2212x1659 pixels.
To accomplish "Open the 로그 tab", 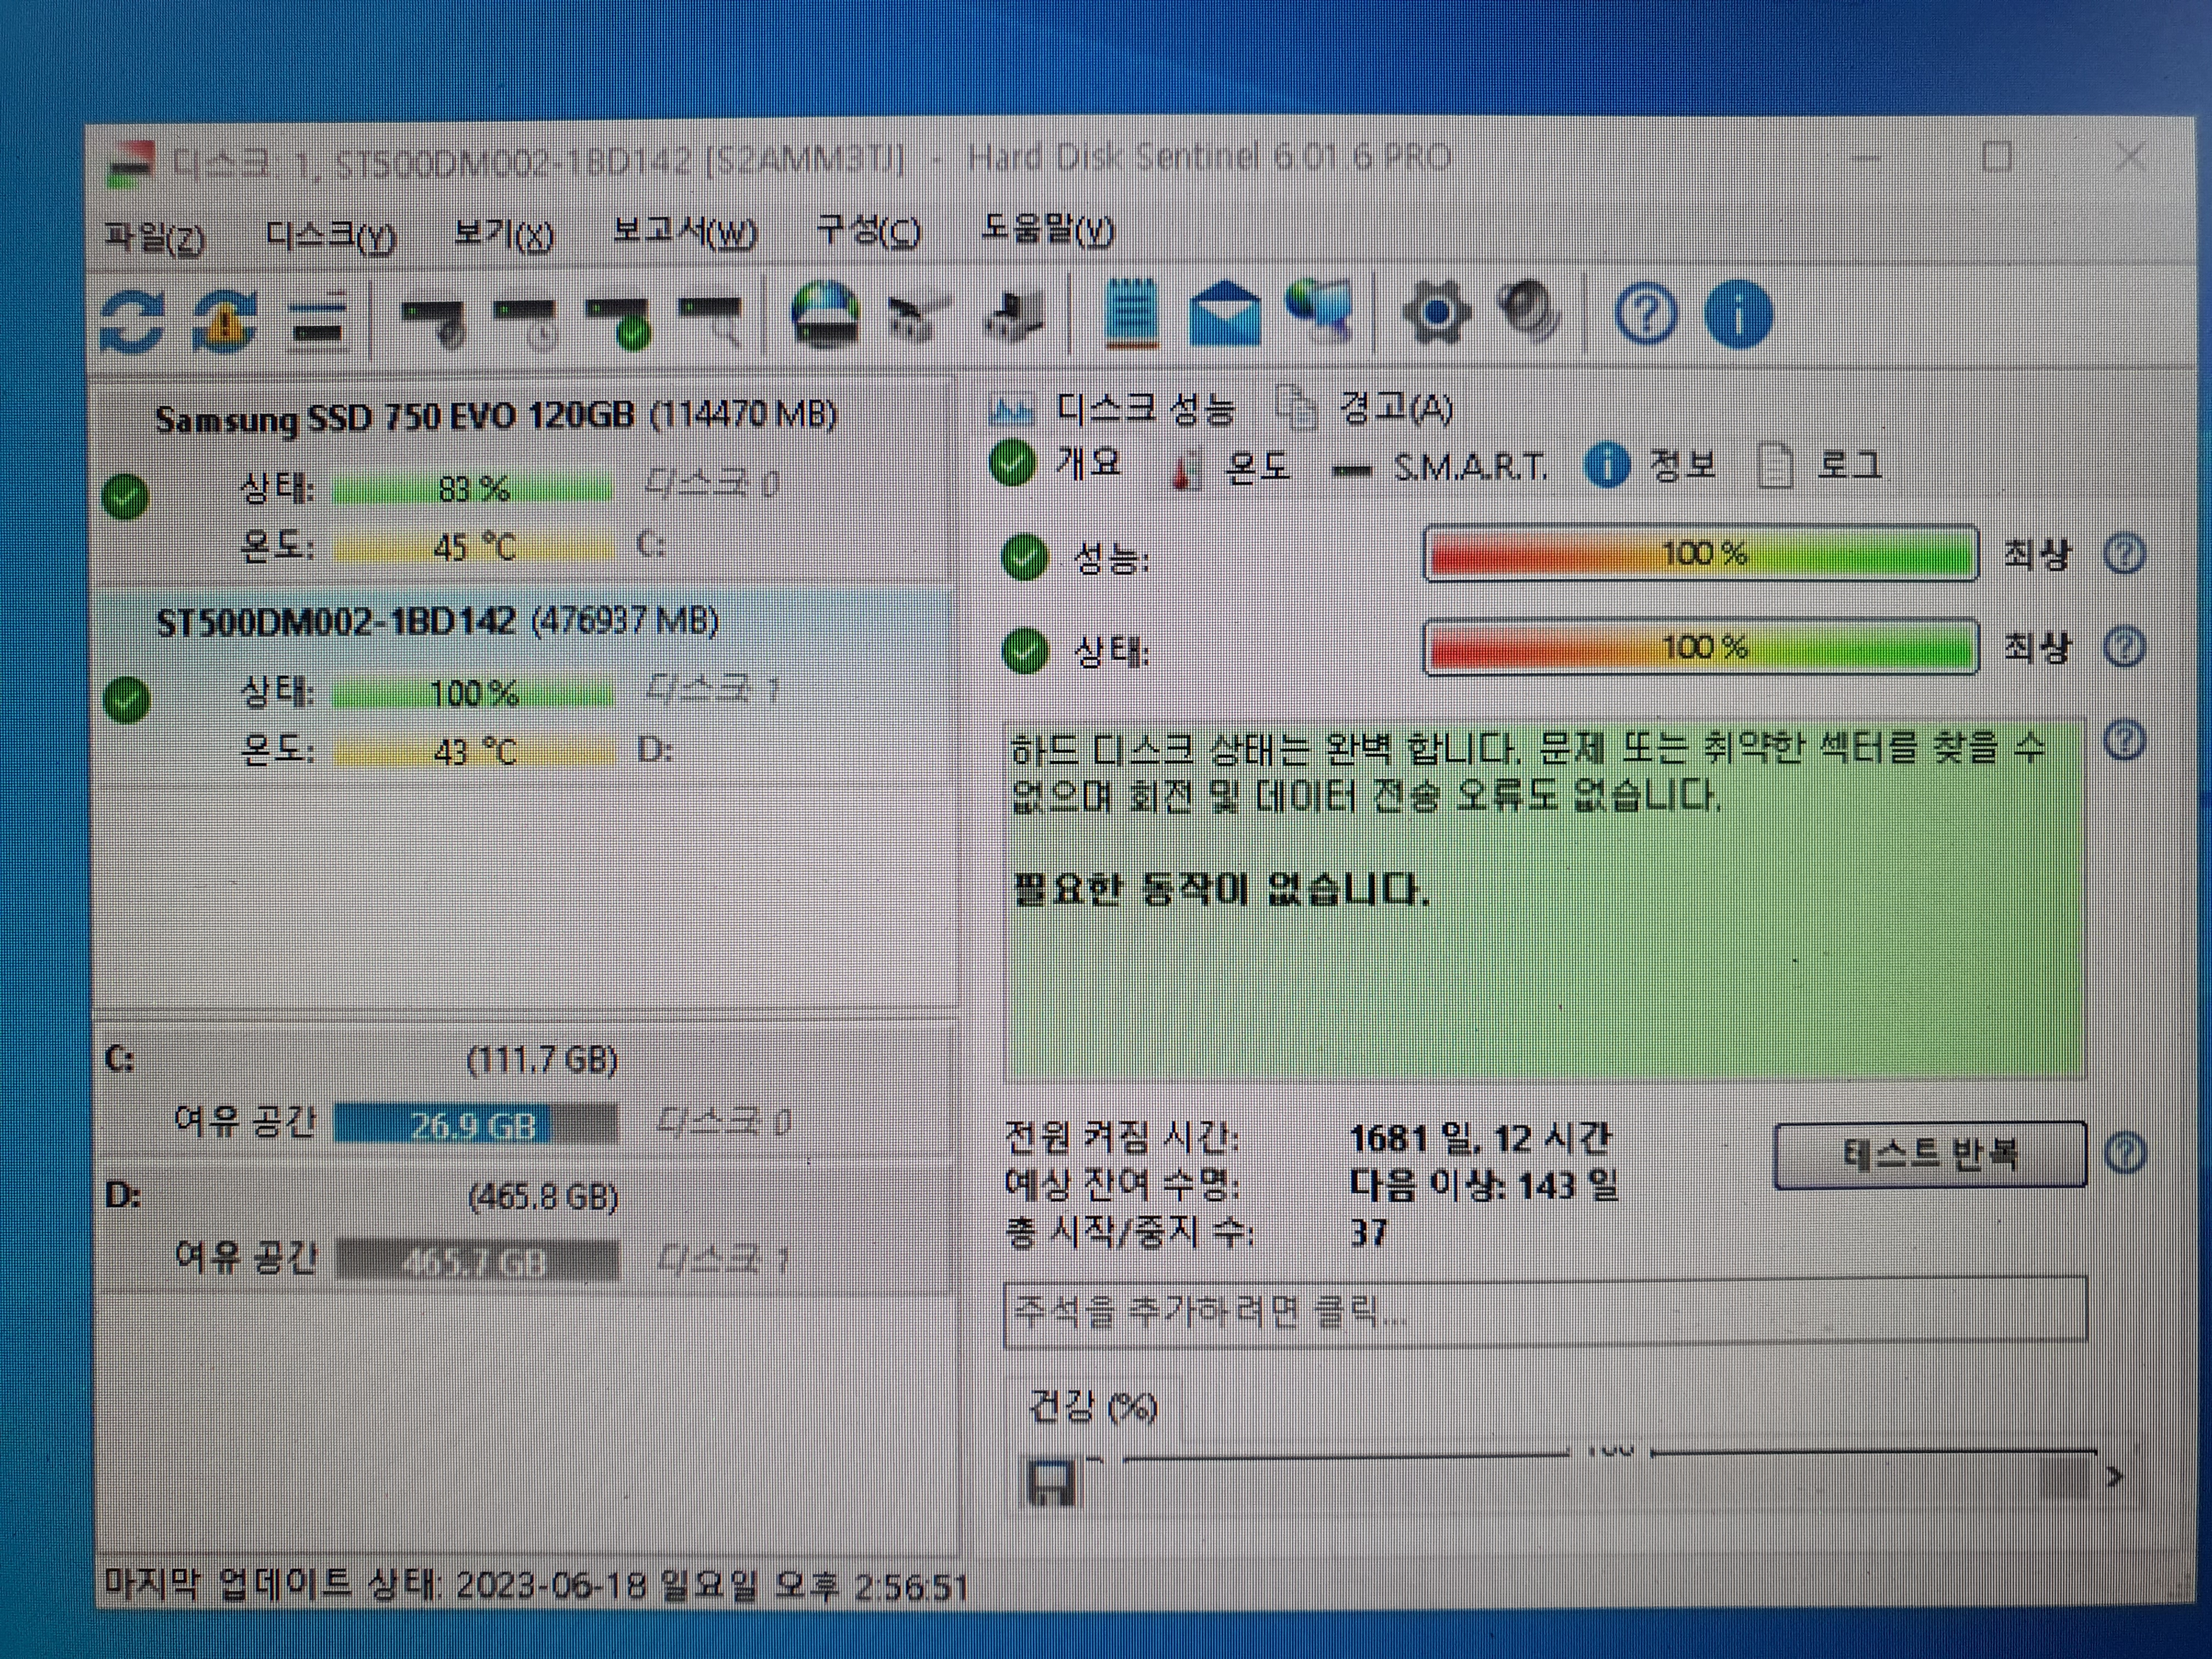I will 1820,465.
